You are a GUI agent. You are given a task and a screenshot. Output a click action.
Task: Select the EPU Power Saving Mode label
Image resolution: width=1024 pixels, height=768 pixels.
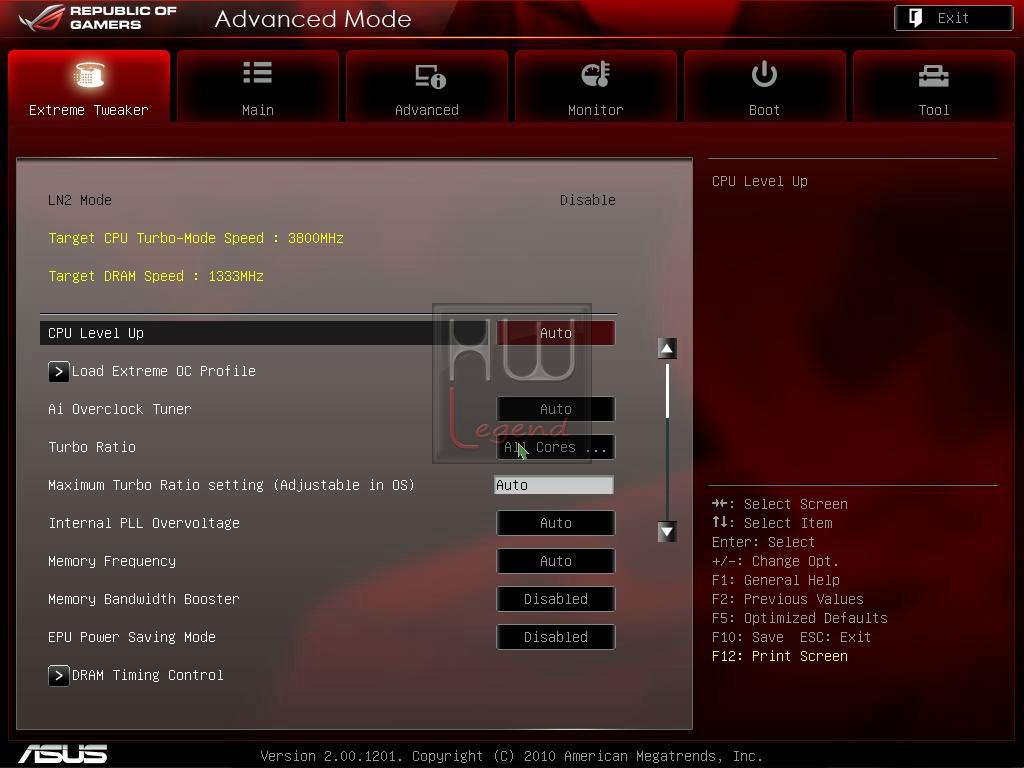pos(132,637)
